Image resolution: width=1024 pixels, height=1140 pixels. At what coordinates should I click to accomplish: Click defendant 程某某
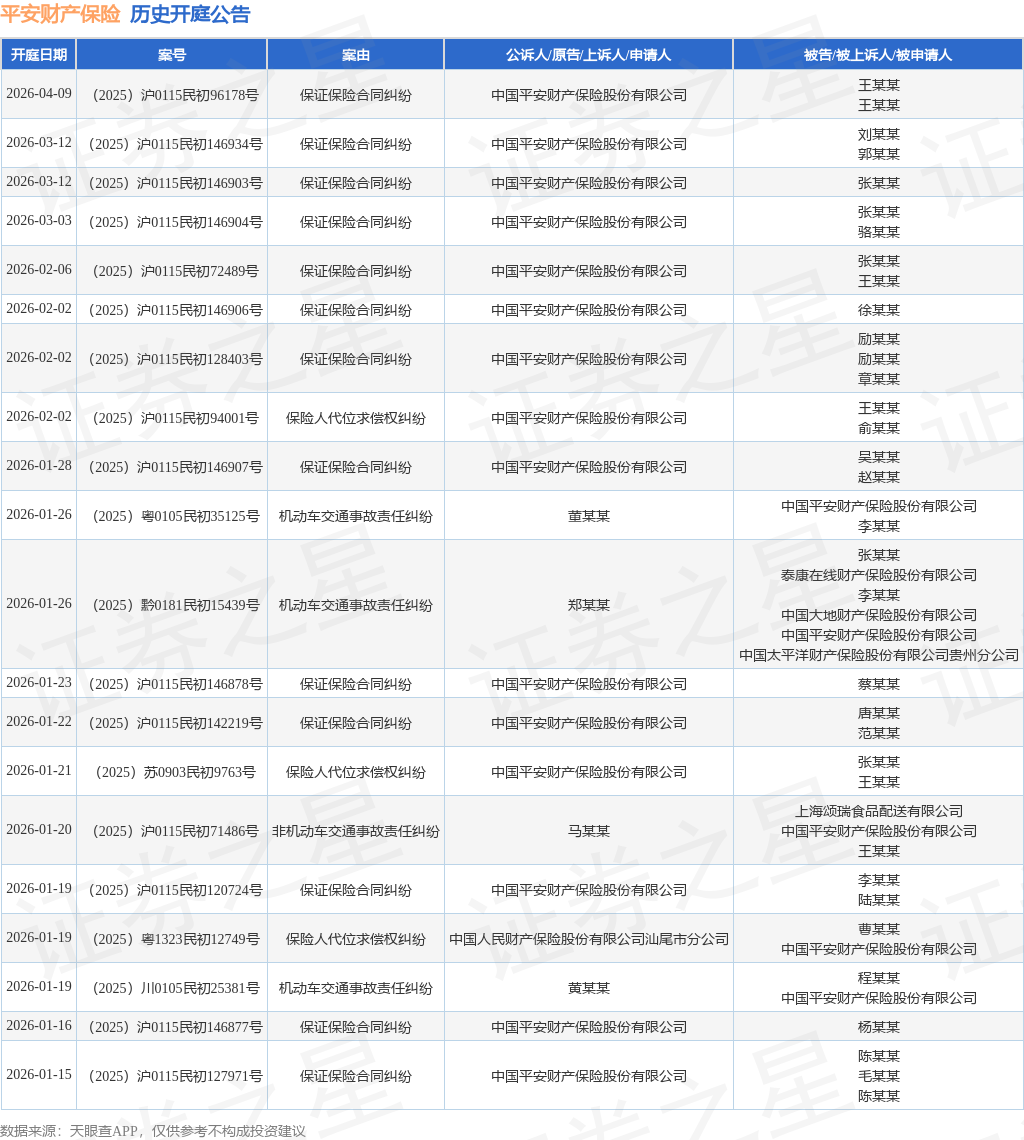[879, 978]
